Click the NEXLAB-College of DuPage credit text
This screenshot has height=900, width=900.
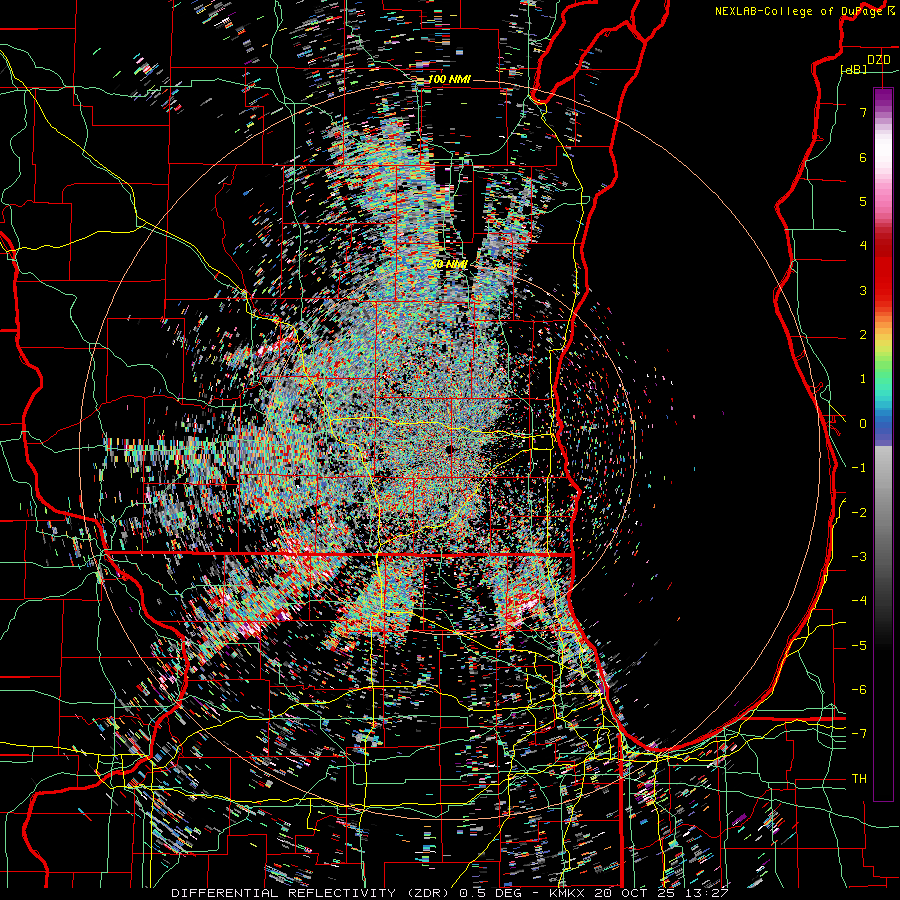[805, 11]
